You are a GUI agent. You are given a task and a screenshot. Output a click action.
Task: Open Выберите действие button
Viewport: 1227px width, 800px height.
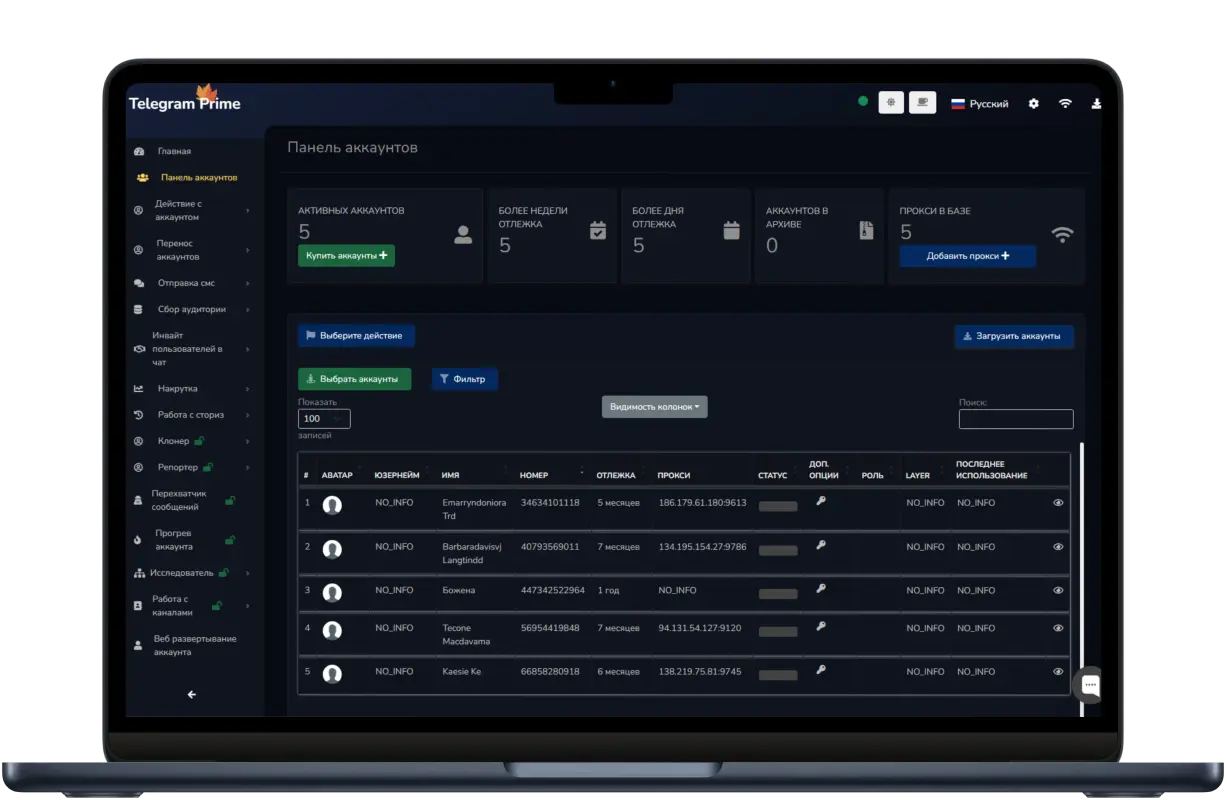[356, 336]
